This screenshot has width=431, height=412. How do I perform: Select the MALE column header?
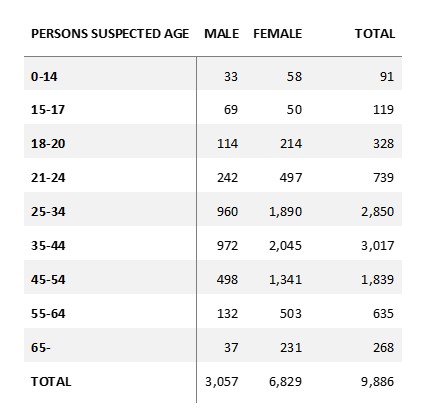222,34
